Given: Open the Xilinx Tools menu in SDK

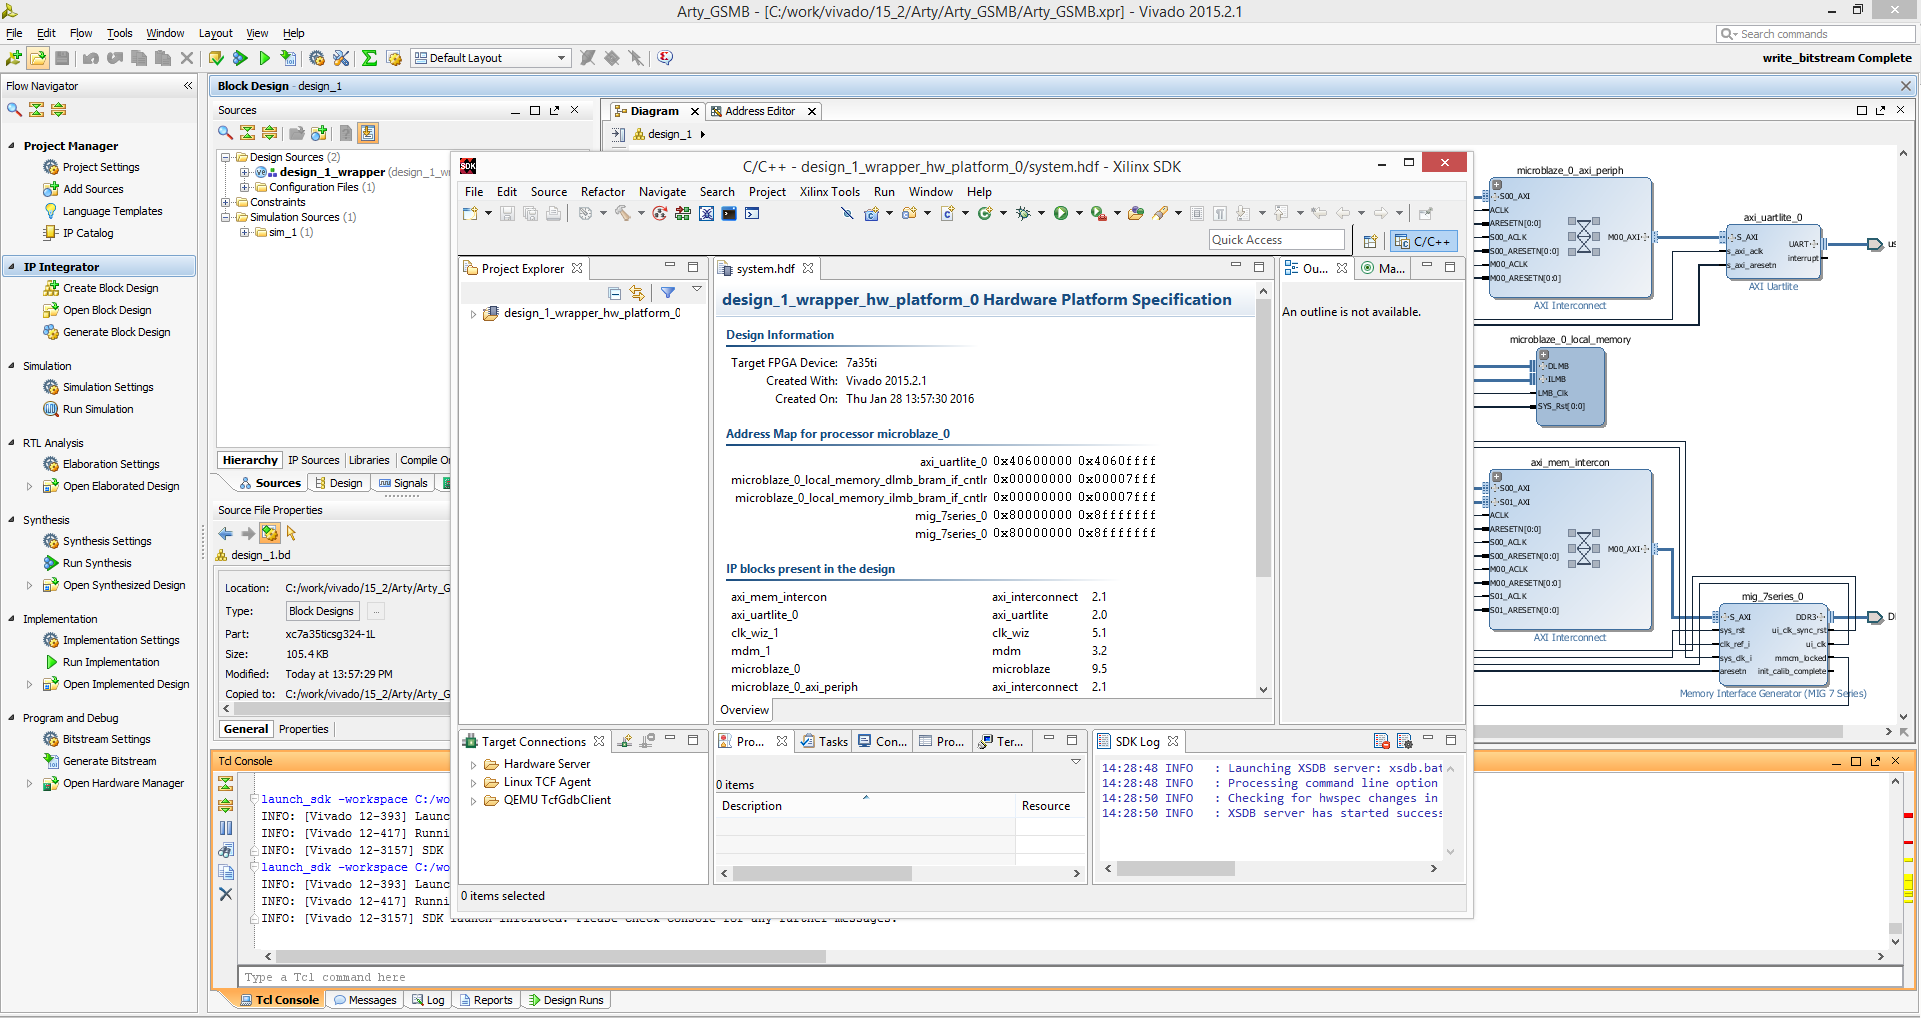Looking at the screenshot, I should pos(829,192).
